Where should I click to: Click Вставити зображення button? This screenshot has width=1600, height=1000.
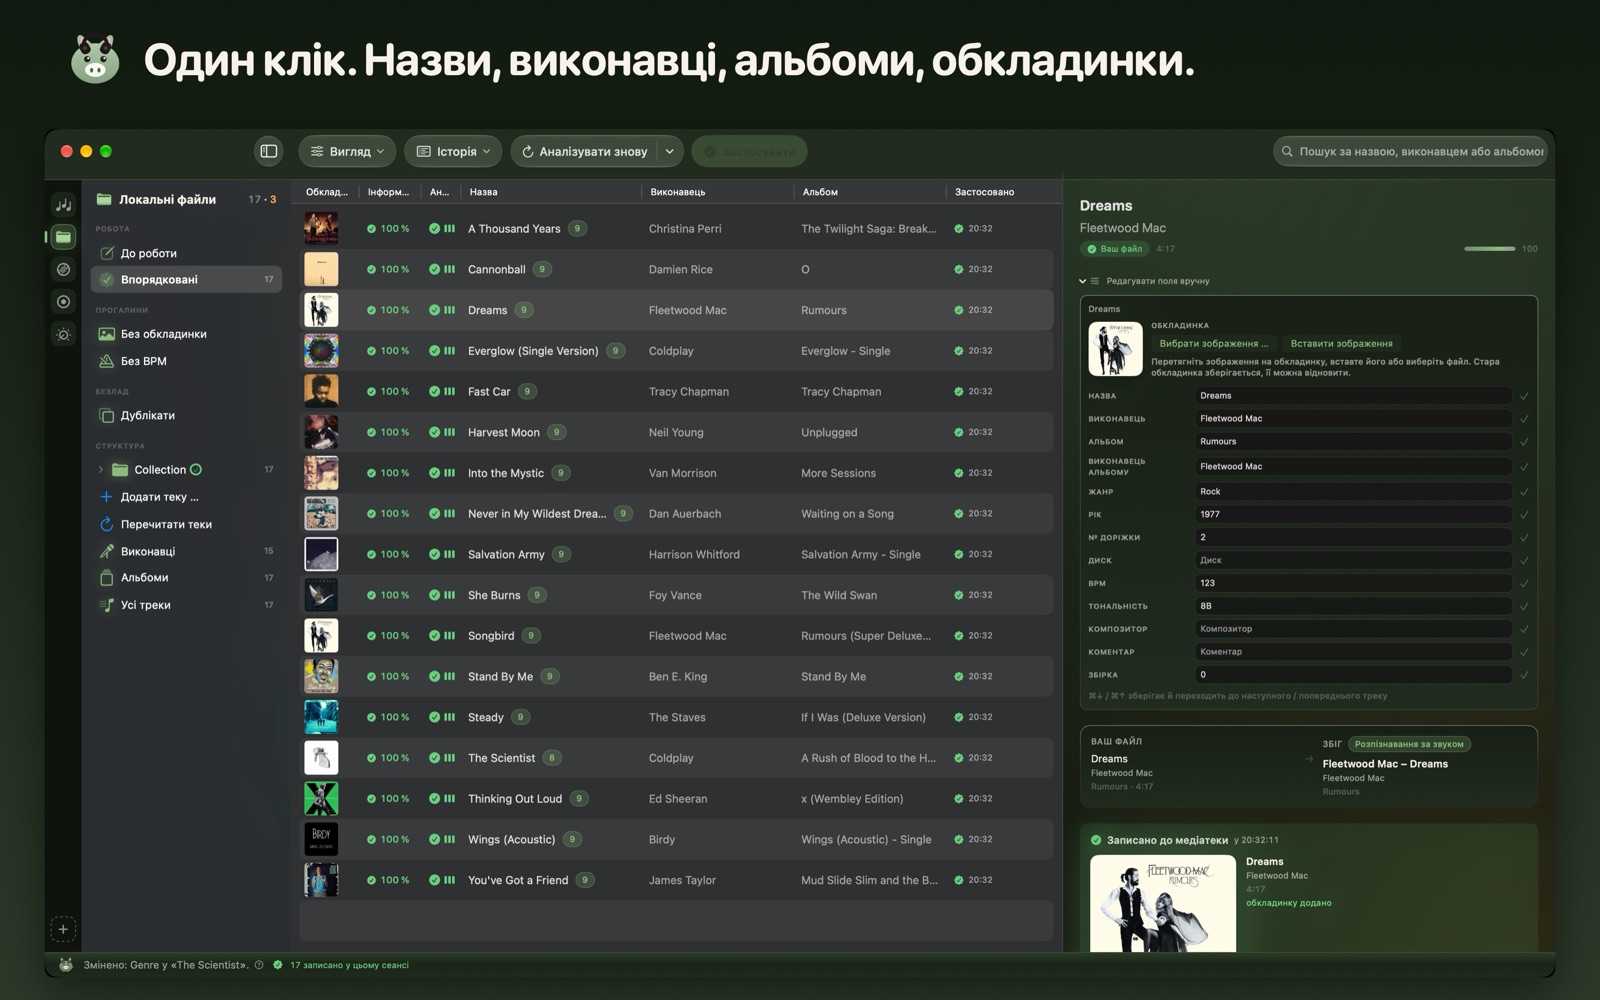click(1341, 343)
